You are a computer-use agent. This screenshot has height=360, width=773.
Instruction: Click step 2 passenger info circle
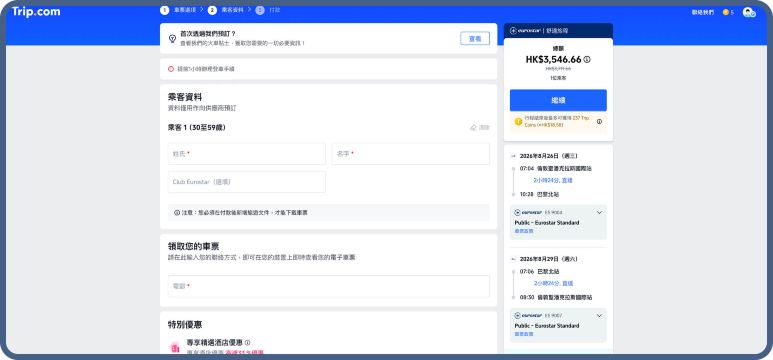coord(212,10)
